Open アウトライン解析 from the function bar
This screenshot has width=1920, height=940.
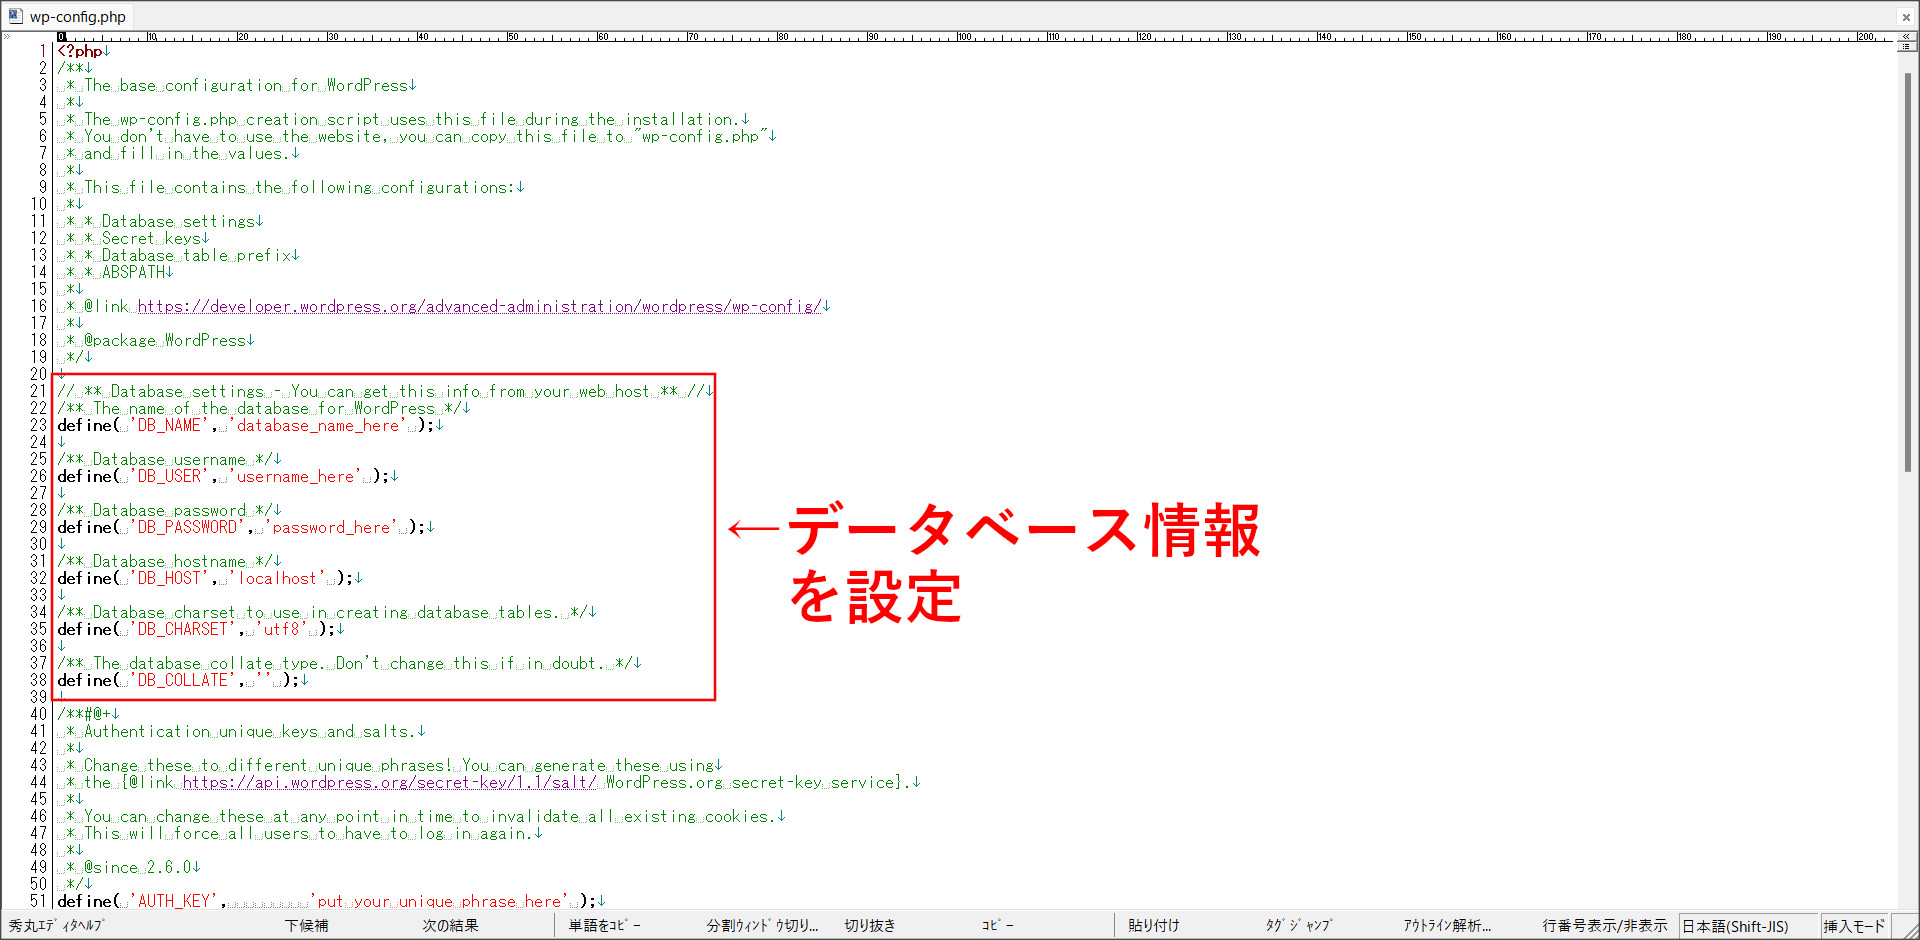pyautogui.click(x=1446, y=926)
